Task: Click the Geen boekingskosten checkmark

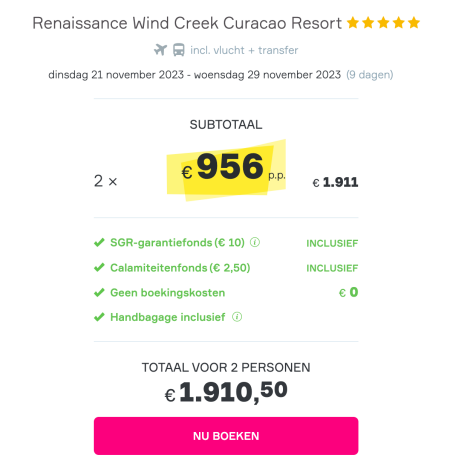Action: (99, 292)
